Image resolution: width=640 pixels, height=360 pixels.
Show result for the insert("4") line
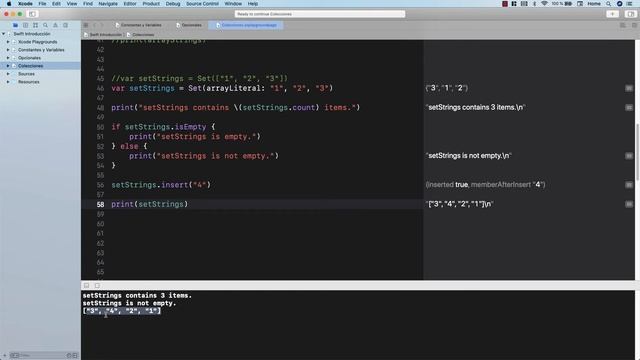point(629,185)
